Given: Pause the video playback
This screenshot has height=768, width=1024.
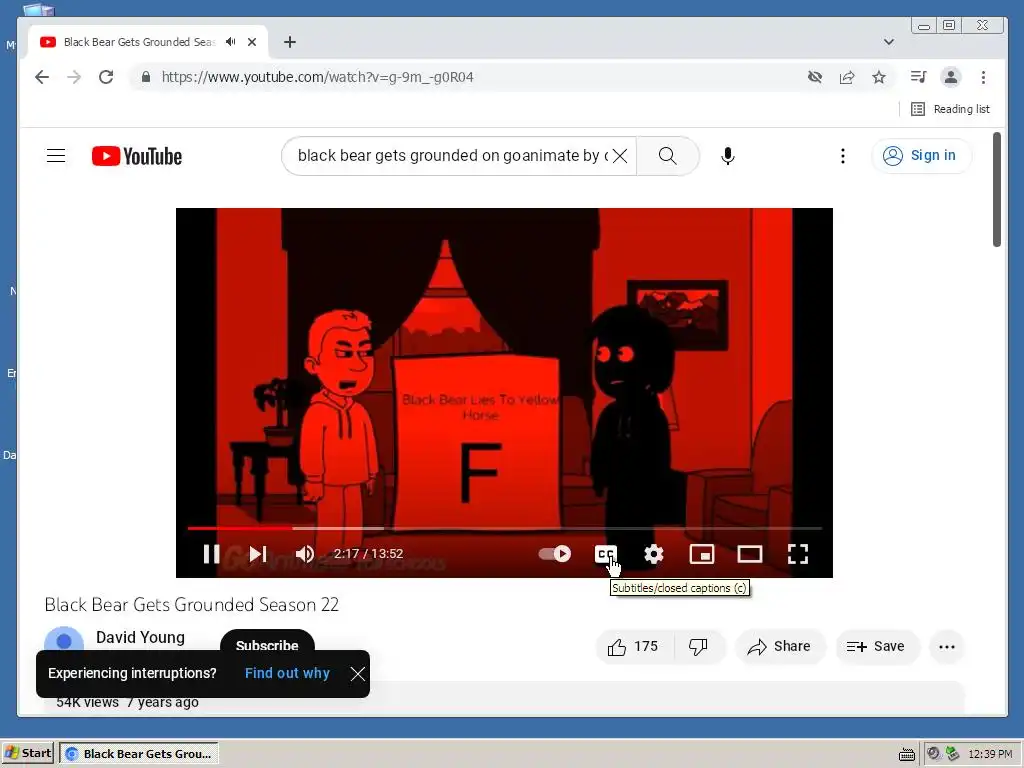Looking at the screenshot, I should point(211,554).
